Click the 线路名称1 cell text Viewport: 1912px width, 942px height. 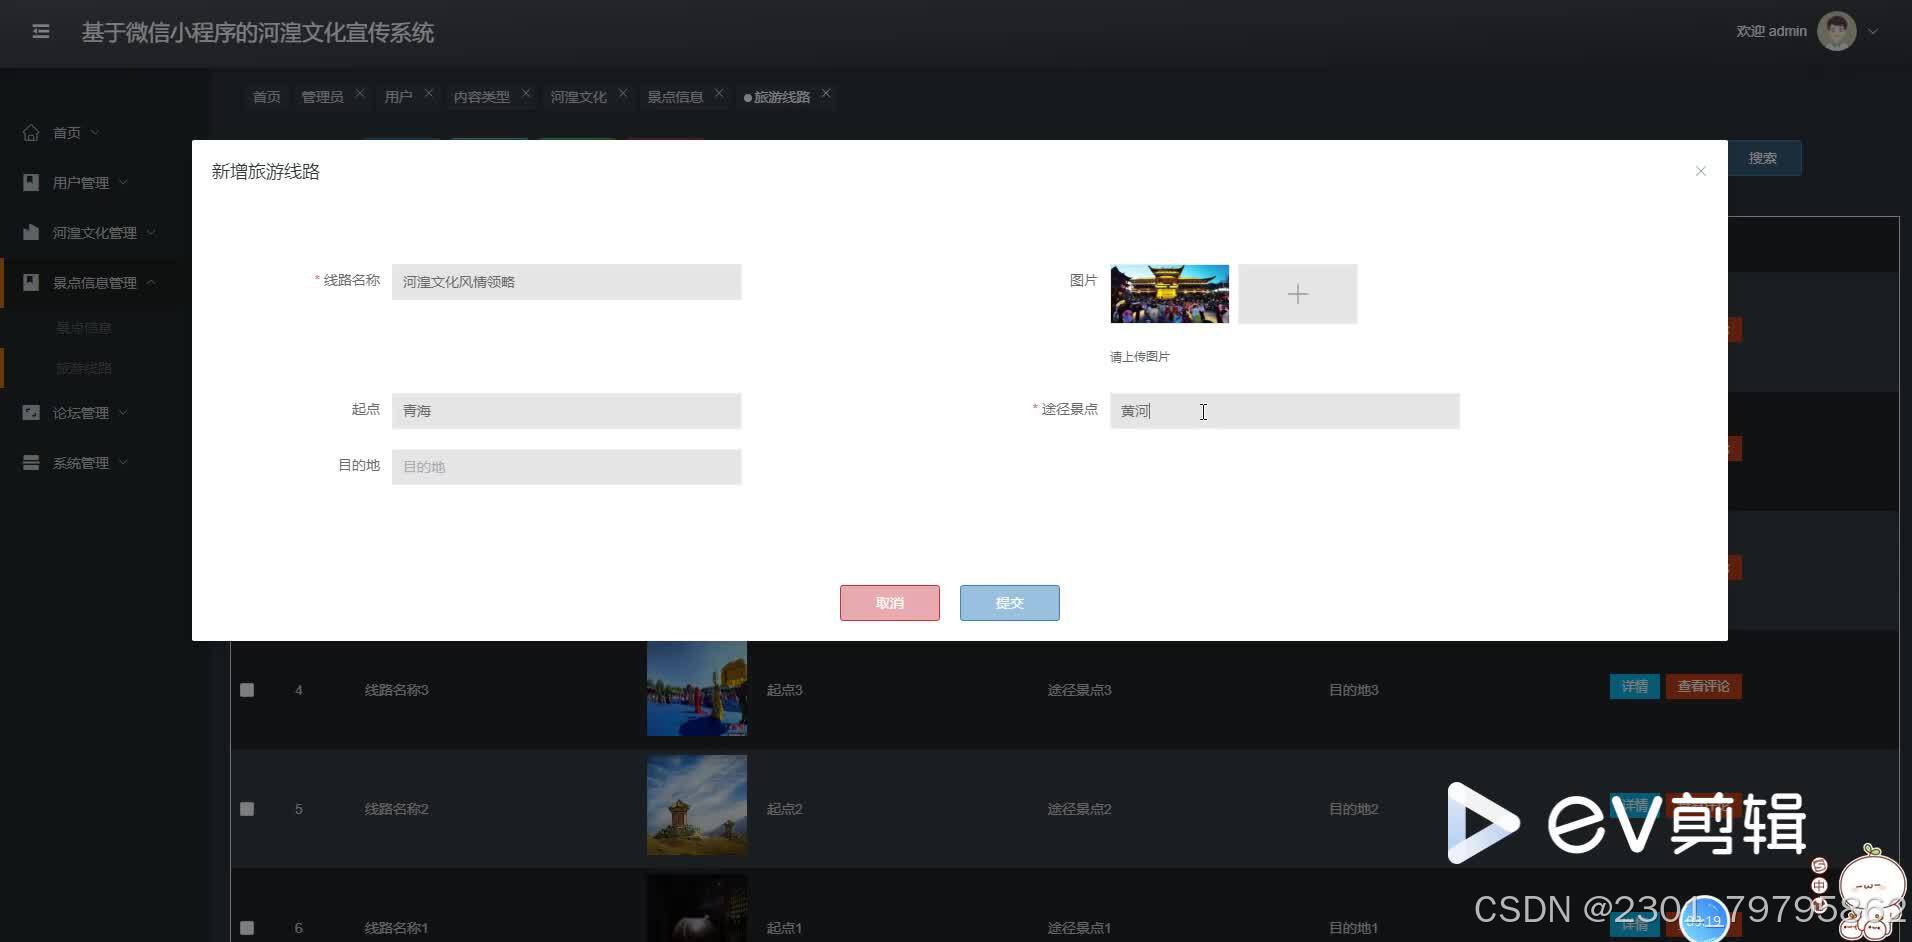[396, 928]
